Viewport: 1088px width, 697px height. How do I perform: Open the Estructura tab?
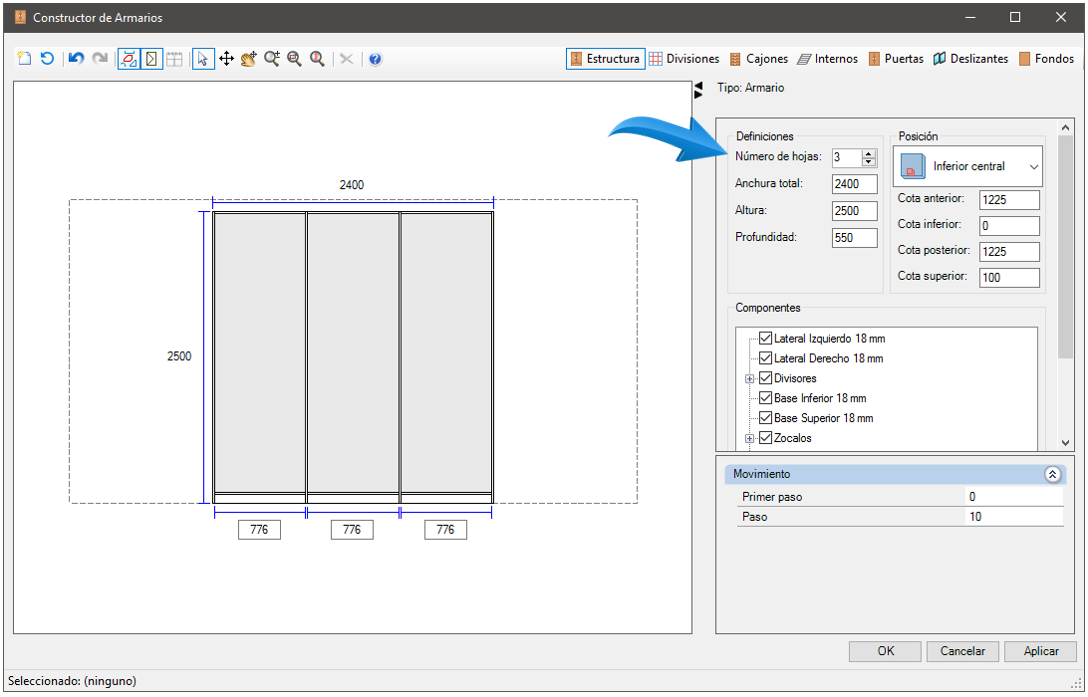[606, 59]
